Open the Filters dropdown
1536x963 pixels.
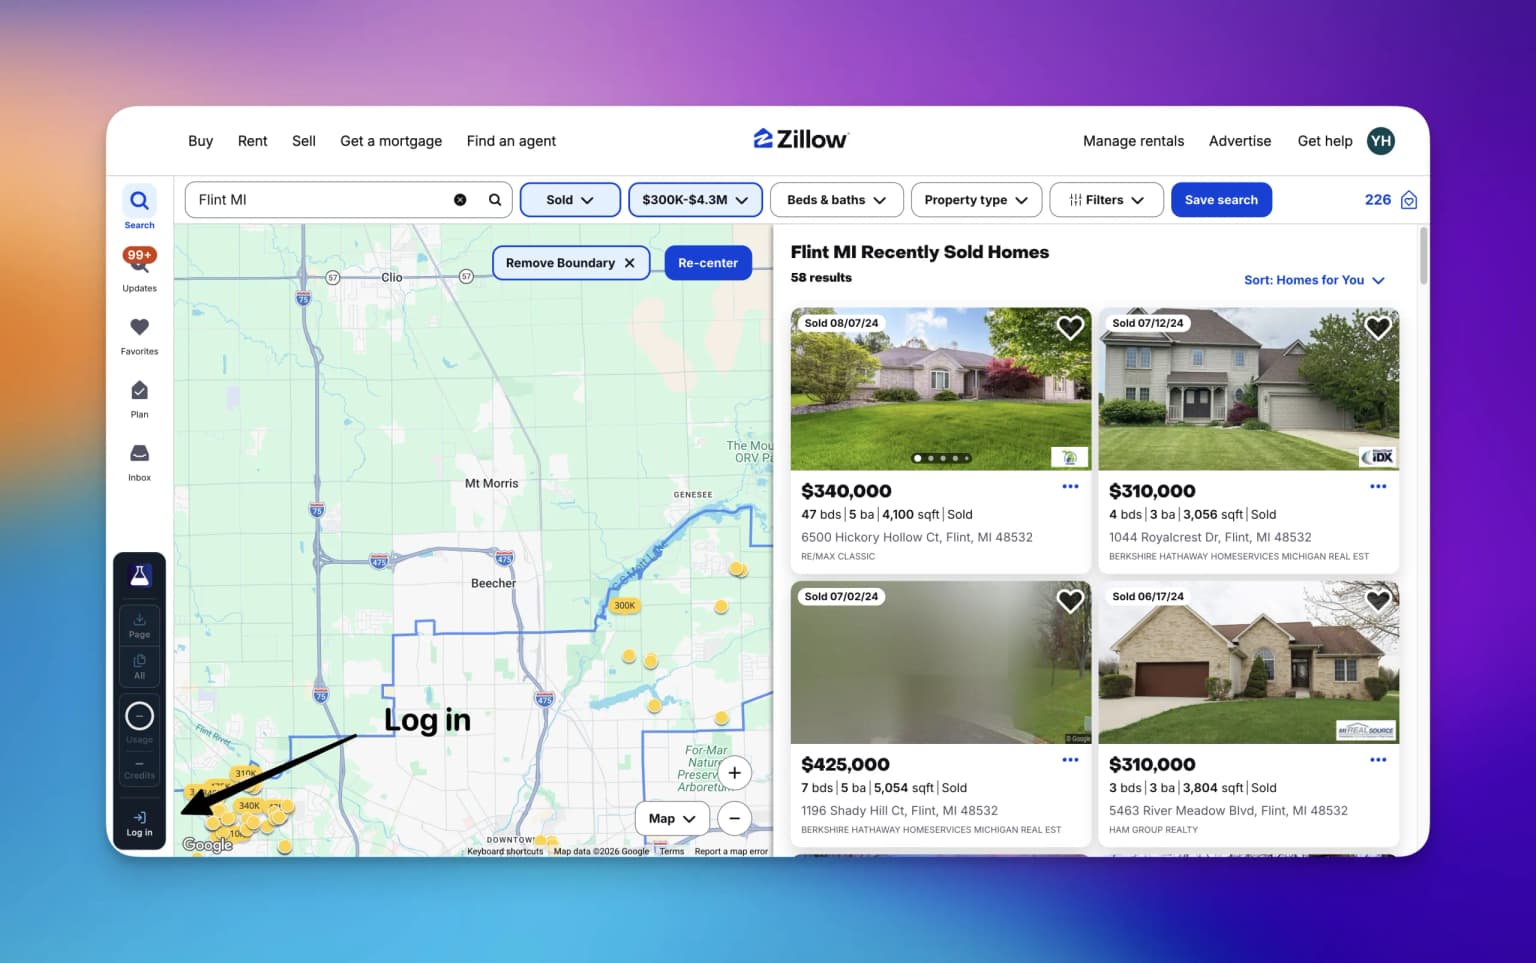(1106, 200)
